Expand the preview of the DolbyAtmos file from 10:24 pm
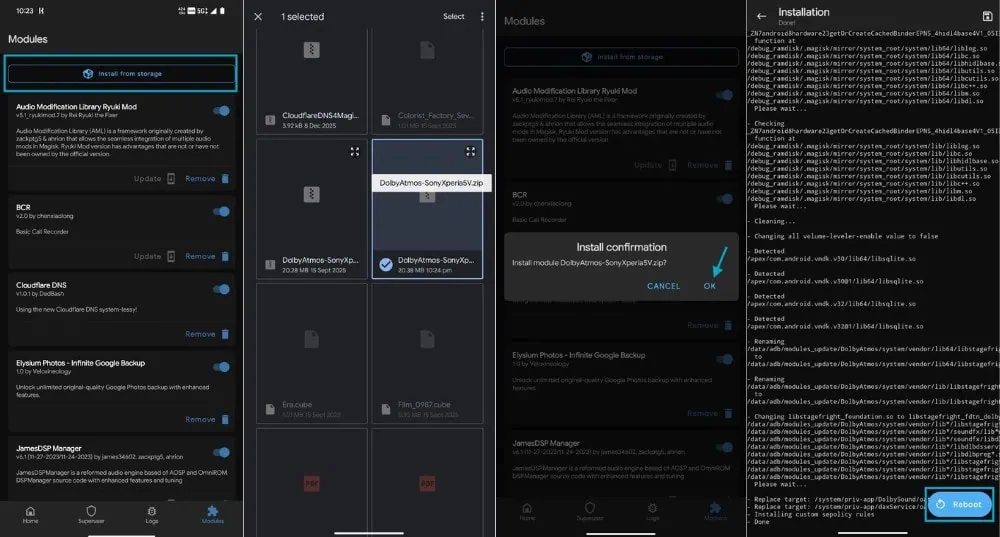1000x537 pixels. pyautogui.click(x=470, y=152)
